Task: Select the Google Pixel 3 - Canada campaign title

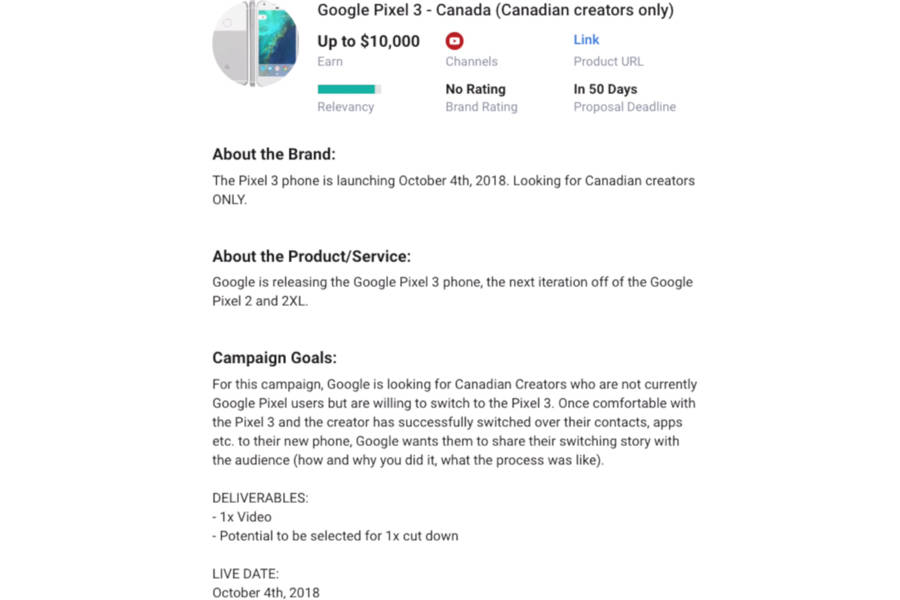Action: coord(495,11)
